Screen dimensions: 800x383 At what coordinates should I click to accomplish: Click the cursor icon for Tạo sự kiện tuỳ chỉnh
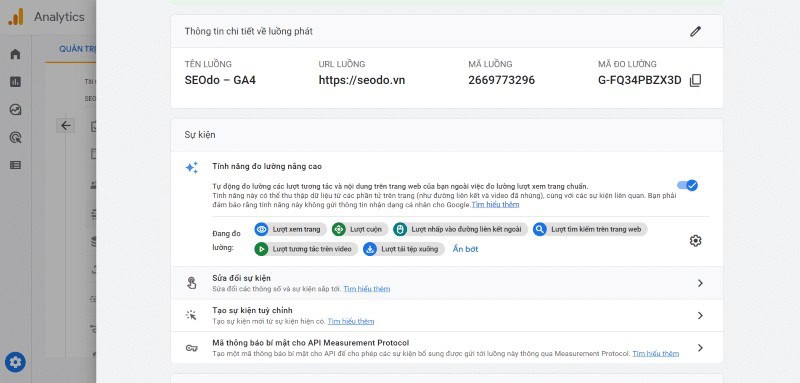click(x=191, y=315)
